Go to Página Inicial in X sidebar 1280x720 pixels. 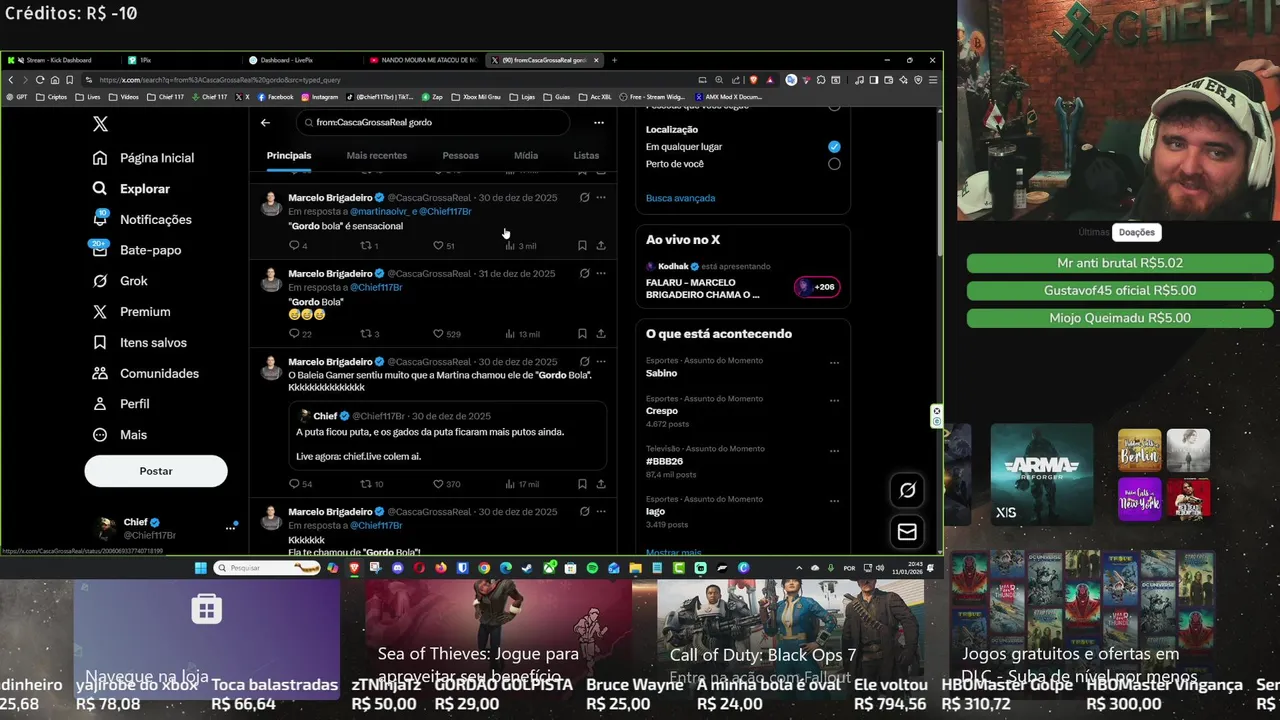[144, 158]
